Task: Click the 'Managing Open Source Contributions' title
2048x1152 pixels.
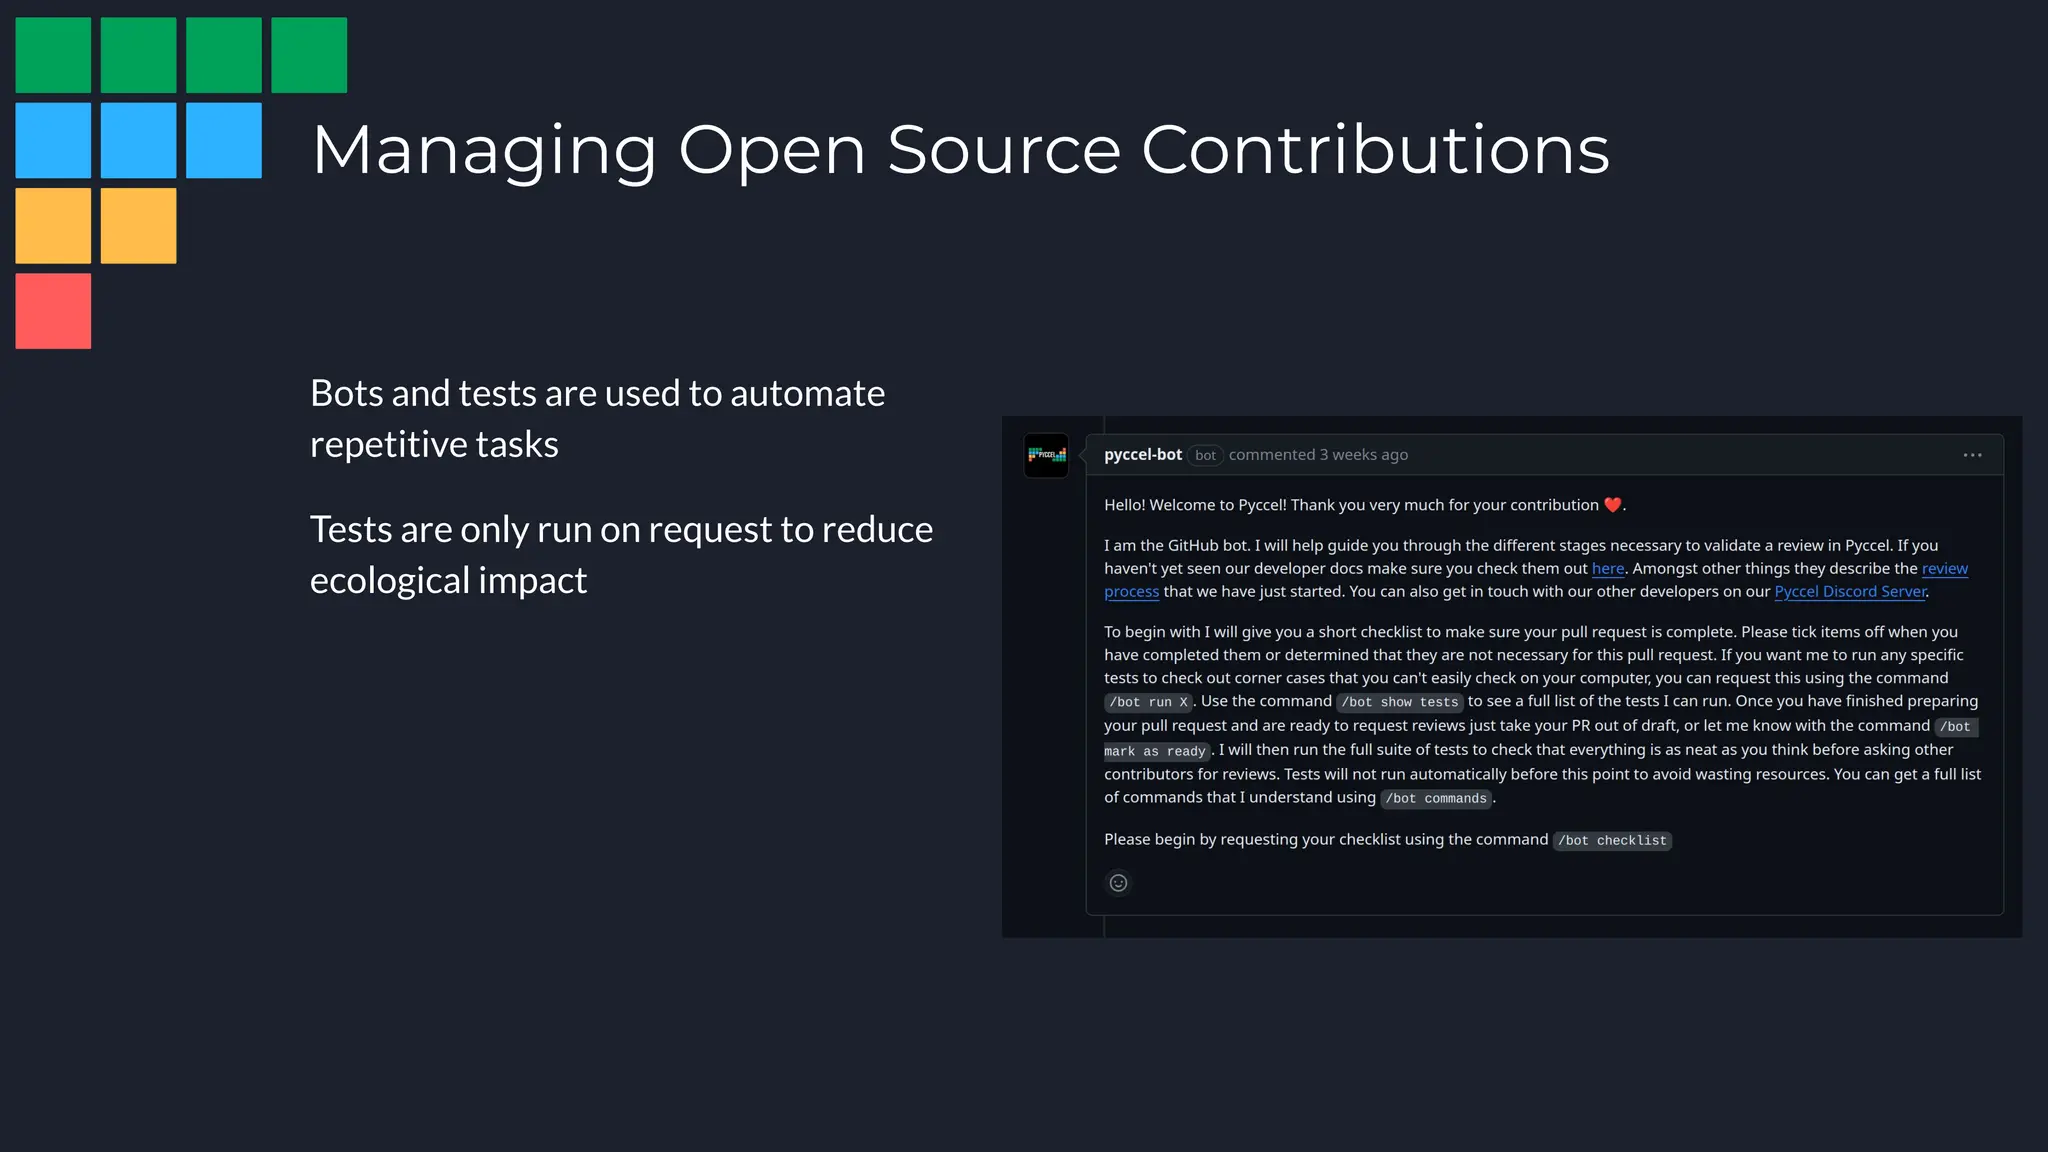Action: [x=960, y=150]
